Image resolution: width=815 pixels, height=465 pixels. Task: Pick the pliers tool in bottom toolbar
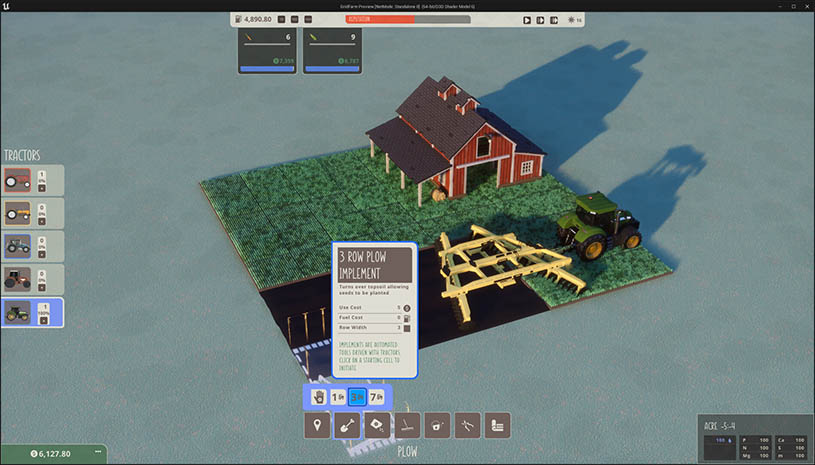point(467,426)
